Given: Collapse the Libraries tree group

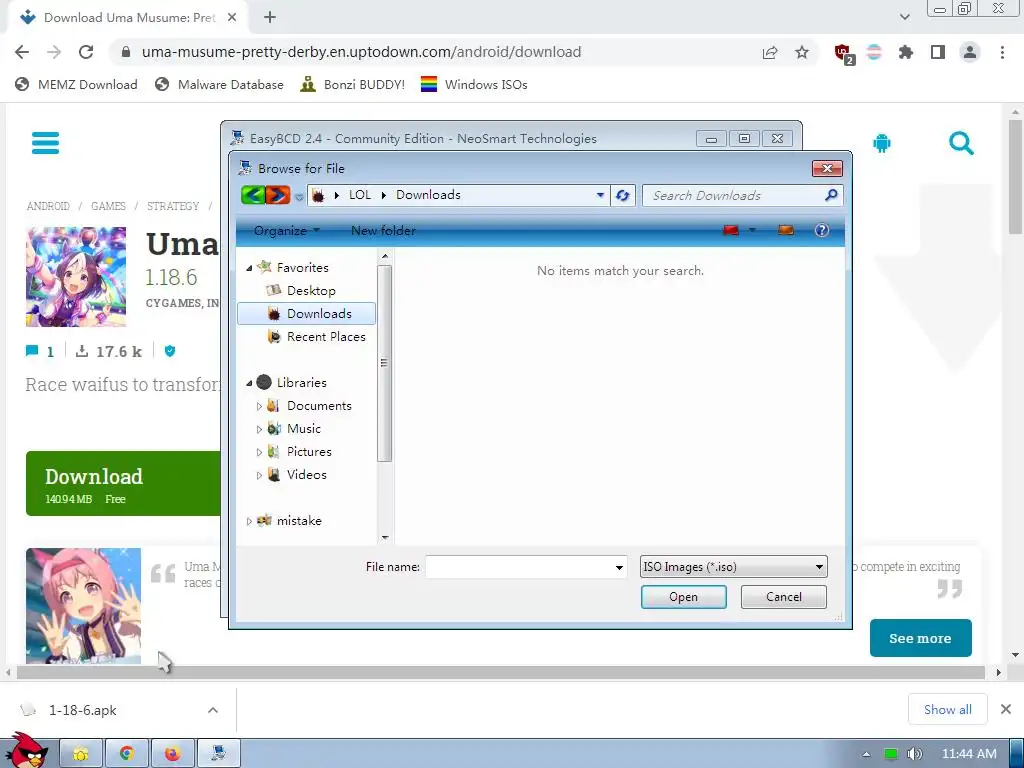Looking at the screenshot, I should 249,383.
